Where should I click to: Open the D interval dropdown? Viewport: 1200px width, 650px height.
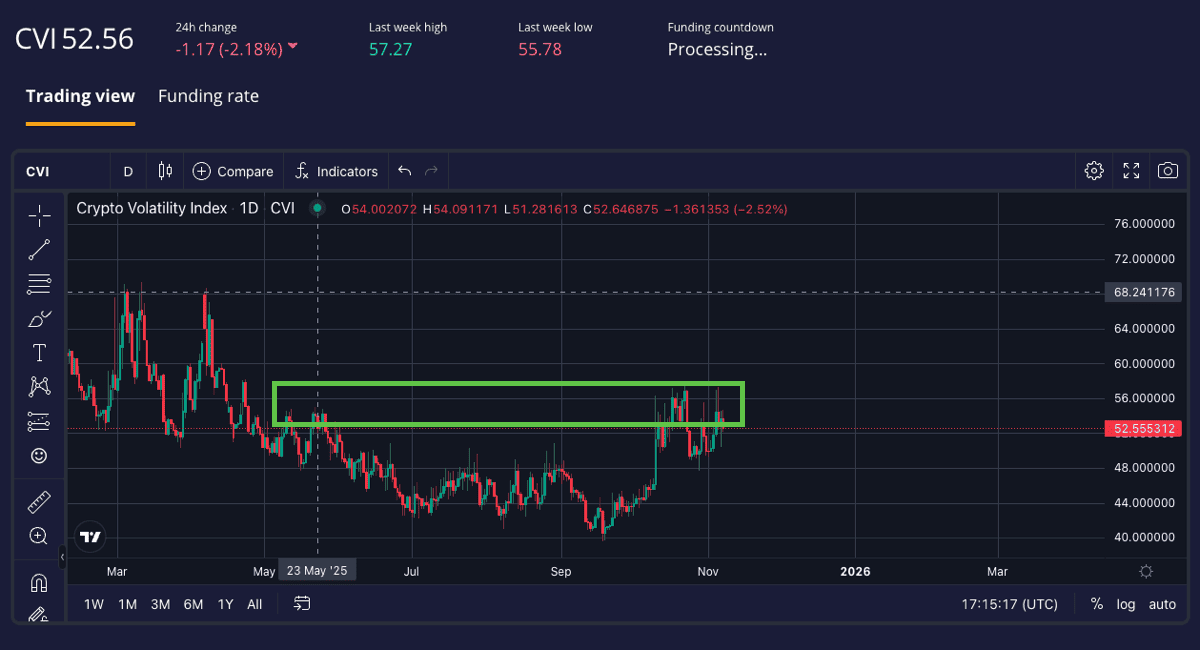coord(128,171)
